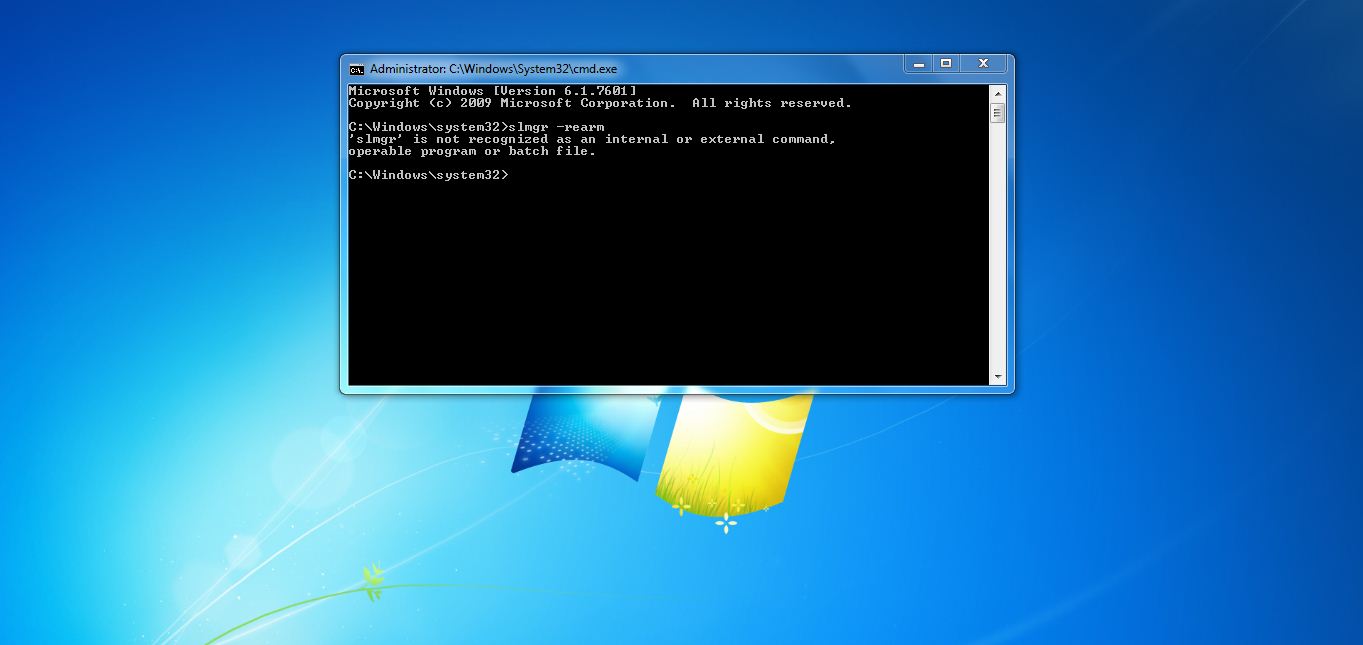Click the blinking cursor after system32 prompt
This screenshot has width=1363, height=645.
(515, 174)
